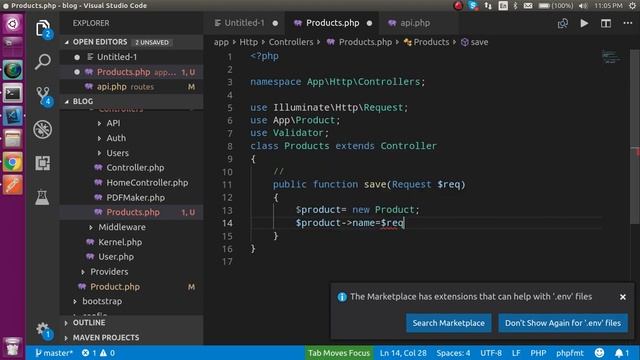Open Ubuntu Dash search icon
Image resolution: width=640 pixels, height=360 pixels.
[13, 24]
